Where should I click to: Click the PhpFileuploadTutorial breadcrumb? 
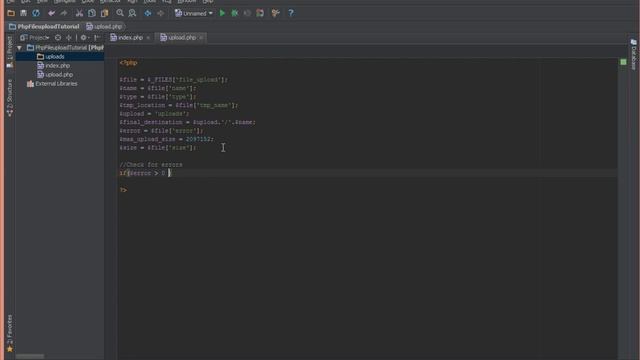click(x=44, y=27)
